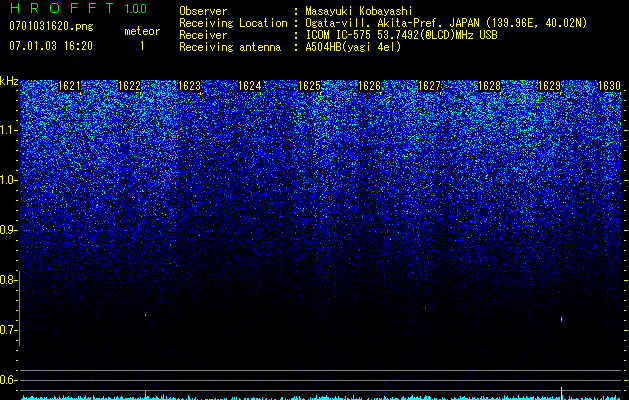The width and height of the screenshot is (629, 400).
Task: Click the small green echo dot near 1622
Action: tap(146, 315)
